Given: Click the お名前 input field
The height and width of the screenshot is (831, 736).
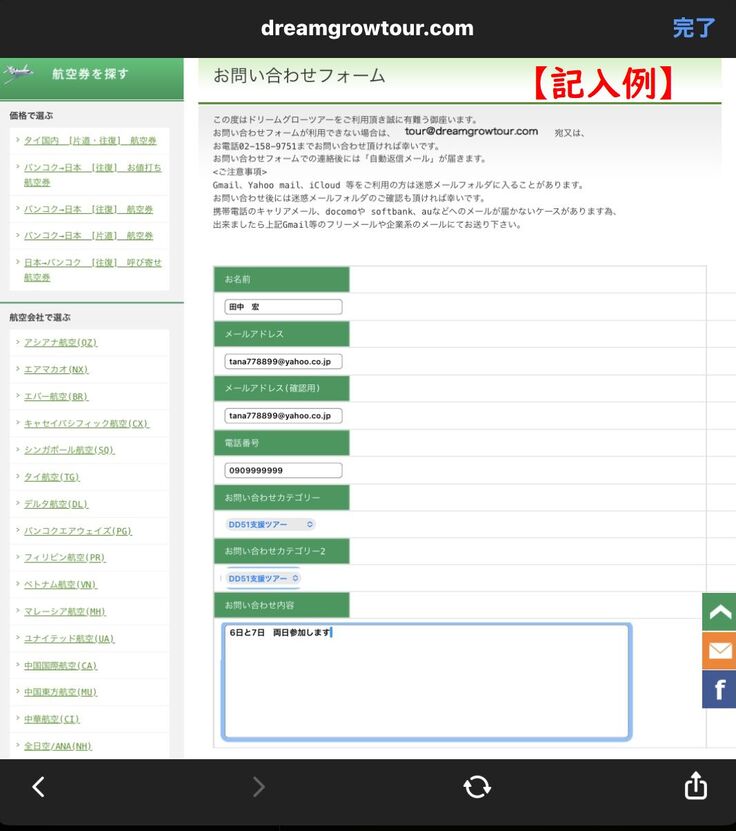Looking at the screenshot, I should pyautogui.click(x=284, y=307).
